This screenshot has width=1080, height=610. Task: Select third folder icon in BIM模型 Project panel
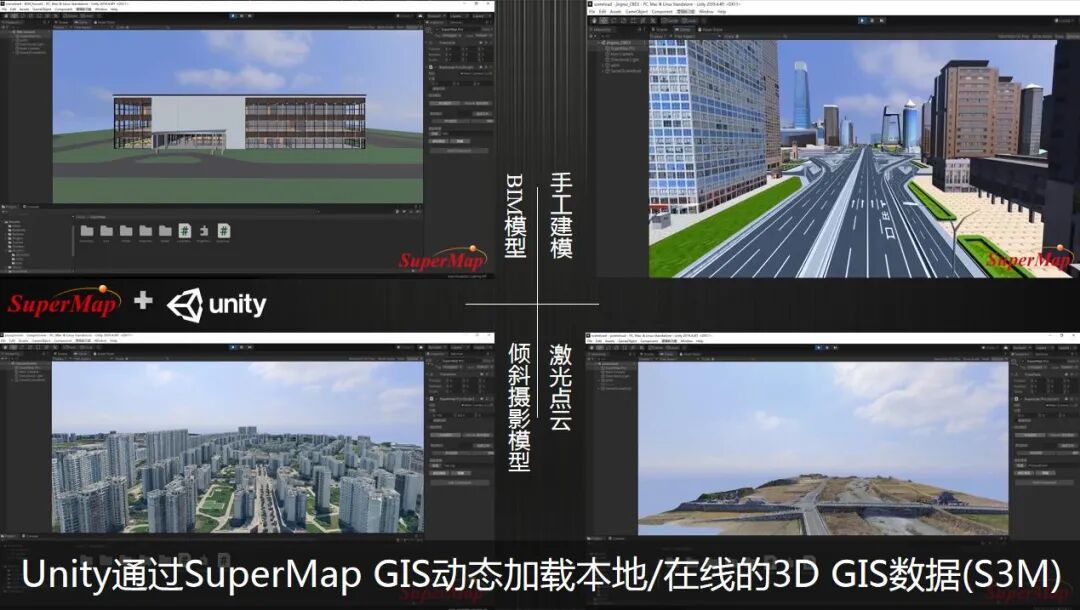click(126, 231)
